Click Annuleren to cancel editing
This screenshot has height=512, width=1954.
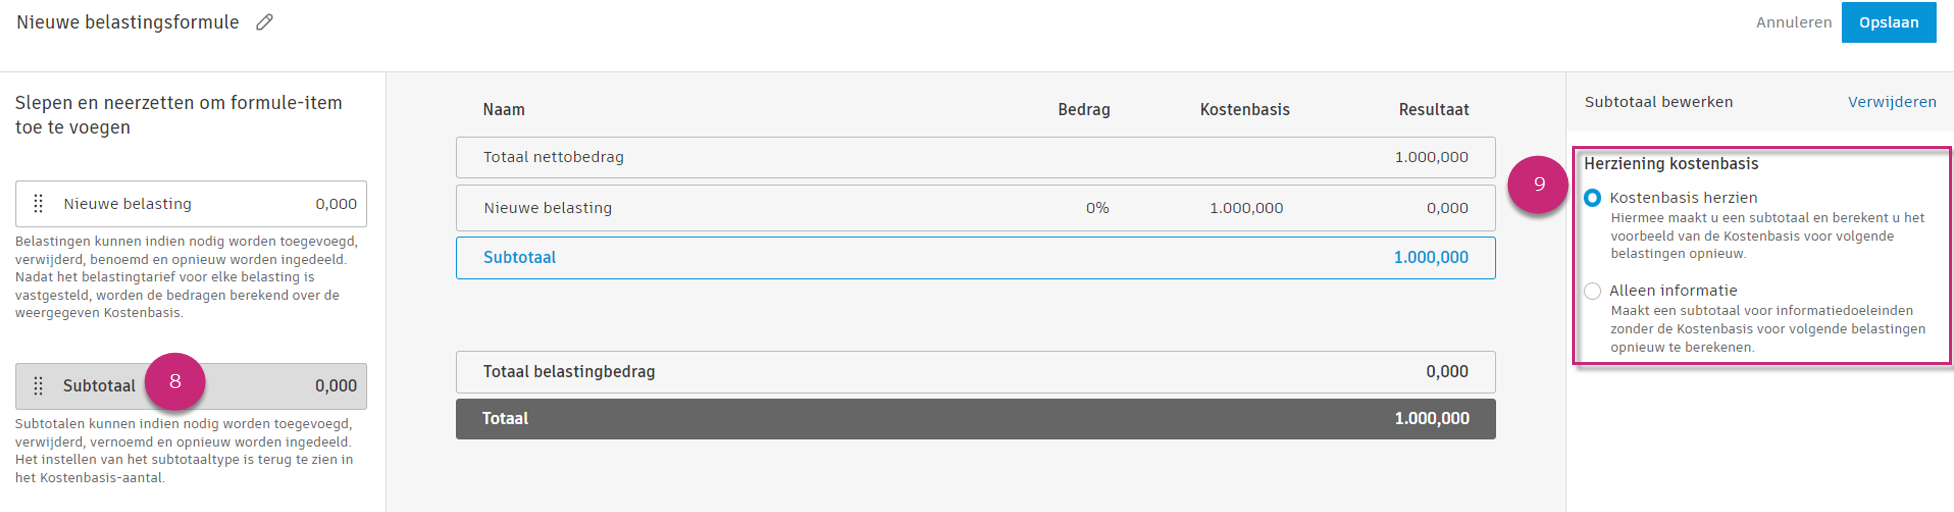(x=1793, y=22)
